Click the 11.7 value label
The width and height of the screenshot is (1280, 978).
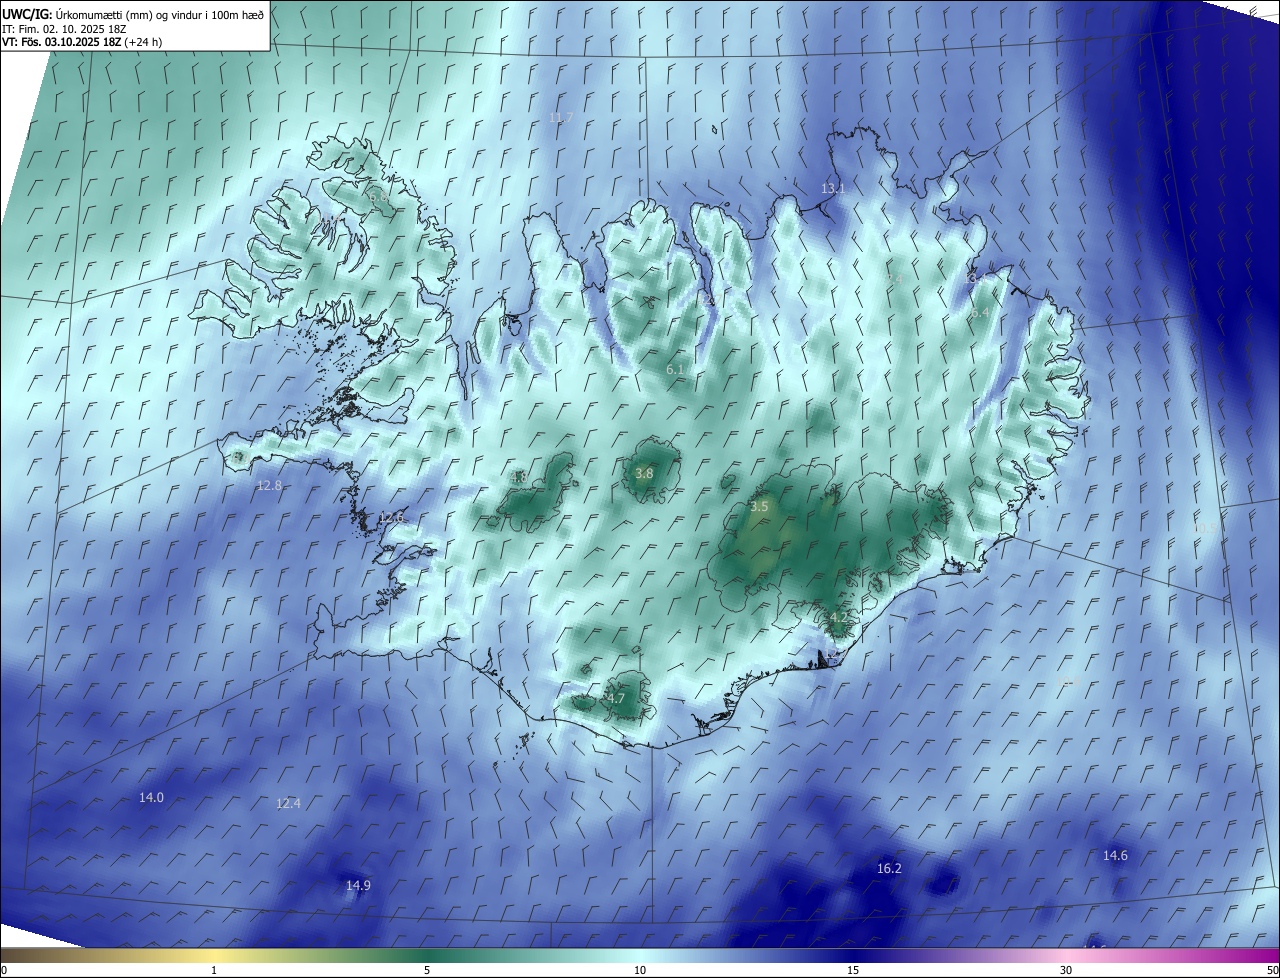(561, 117)
